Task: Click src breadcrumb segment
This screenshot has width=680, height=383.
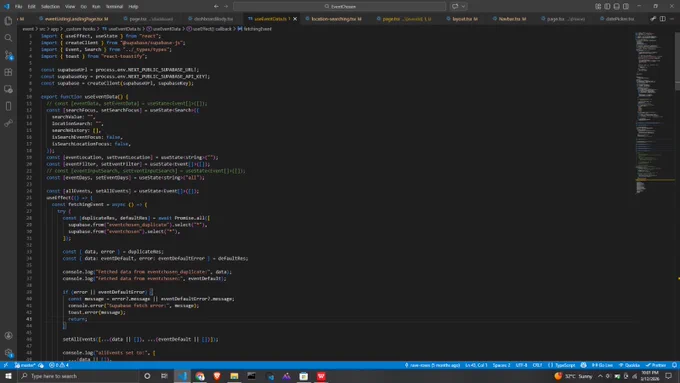Action: (x=42, y=29)
